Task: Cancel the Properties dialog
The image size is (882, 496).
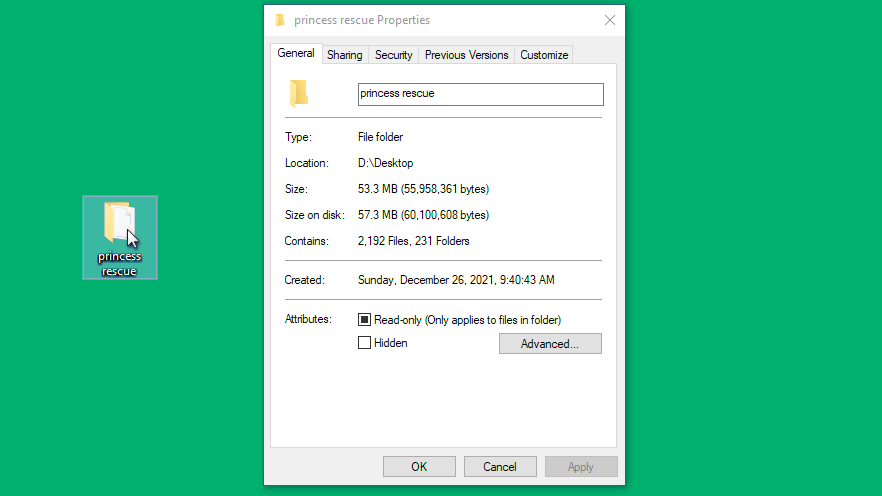Action: [500, 467]
